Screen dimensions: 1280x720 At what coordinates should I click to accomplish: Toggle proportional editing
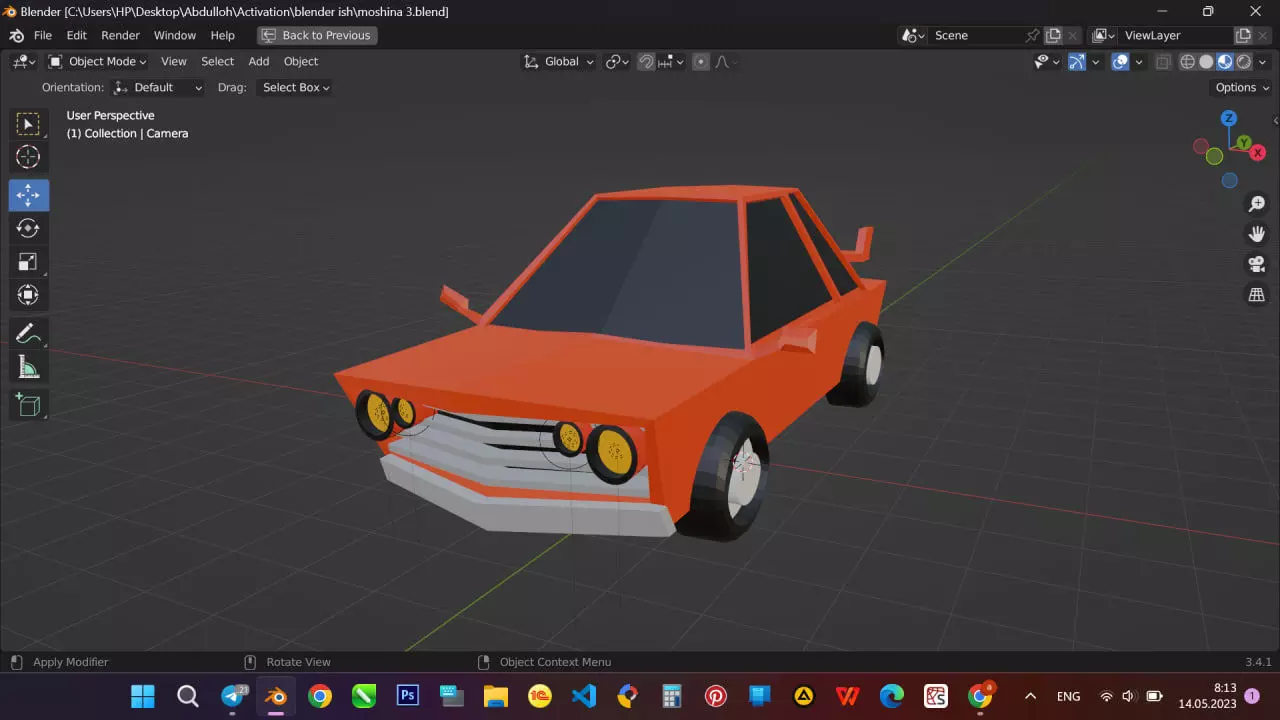click(x=701, y=61)
